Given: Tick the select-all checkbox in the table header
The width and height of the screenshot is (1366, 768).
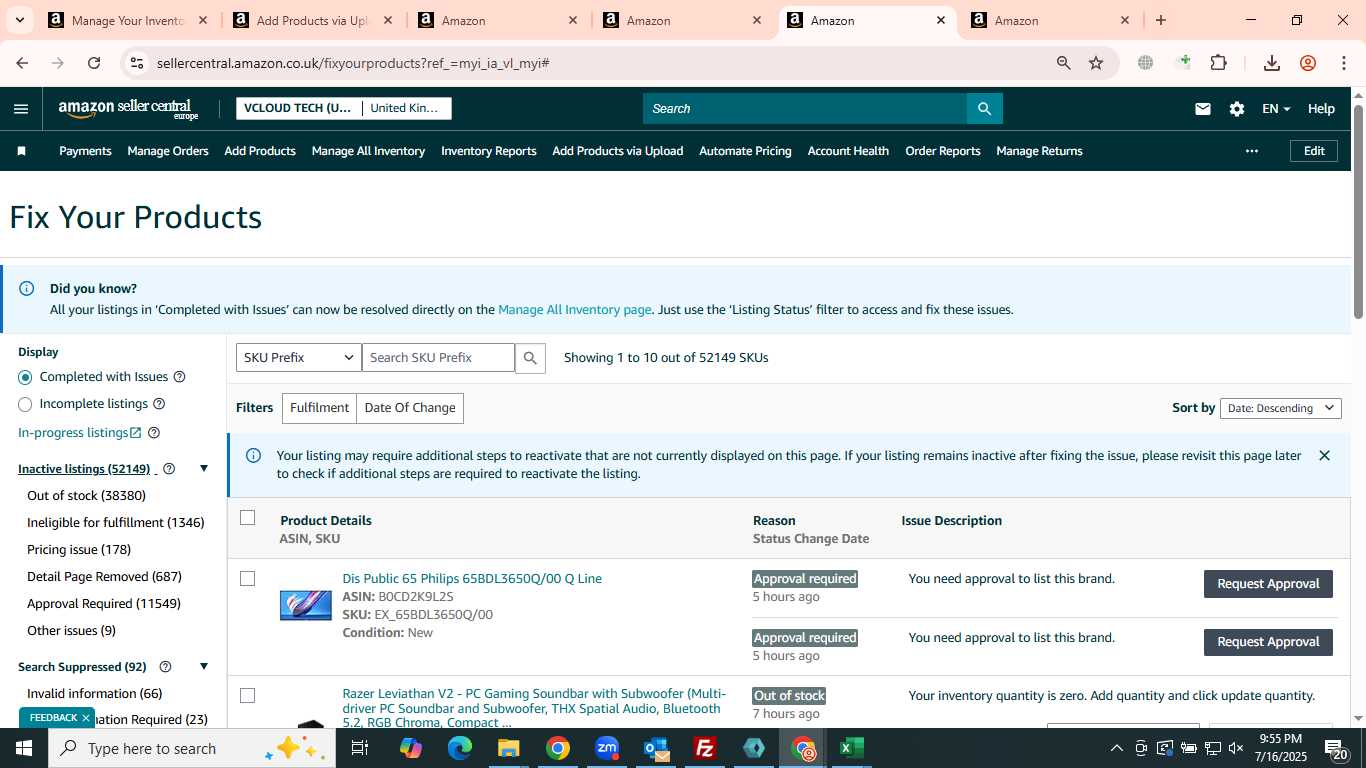Looking at the screenshot, I should click(248, 518).
